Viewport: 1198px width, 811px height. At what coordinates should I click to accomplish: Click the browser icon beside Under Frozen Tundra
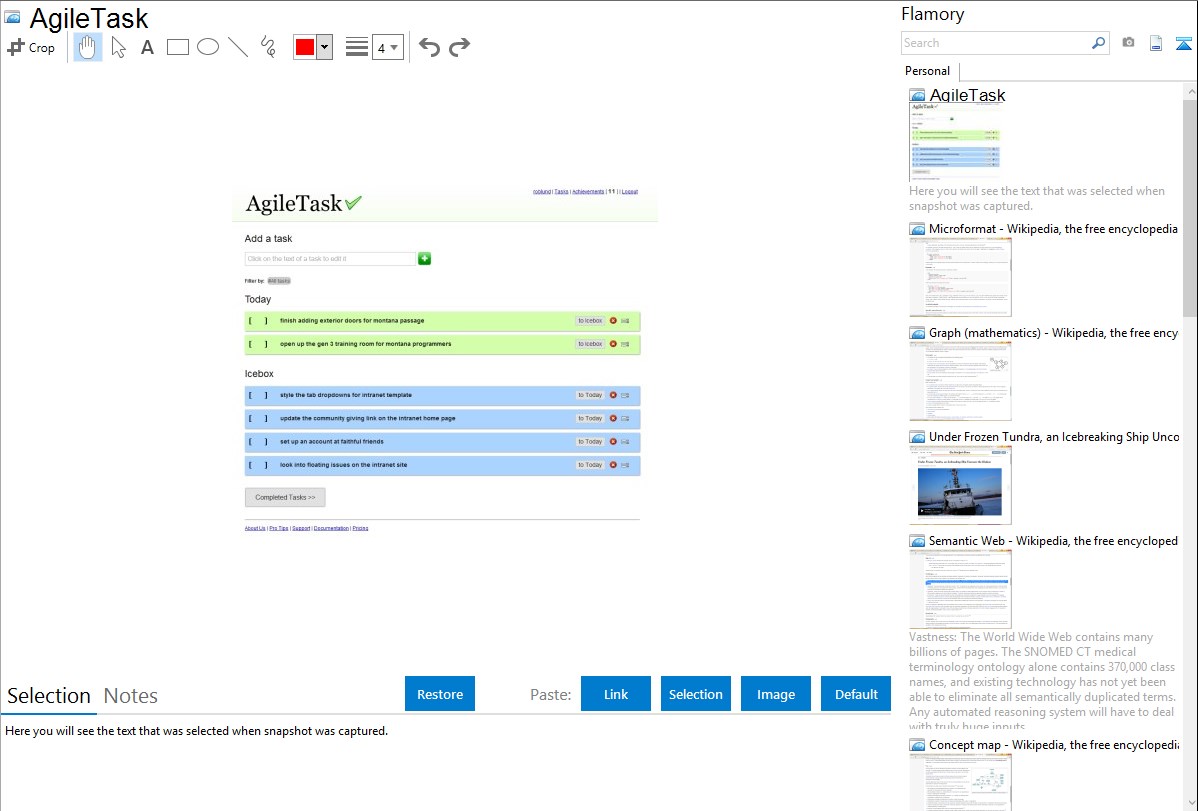coord(918,437)
